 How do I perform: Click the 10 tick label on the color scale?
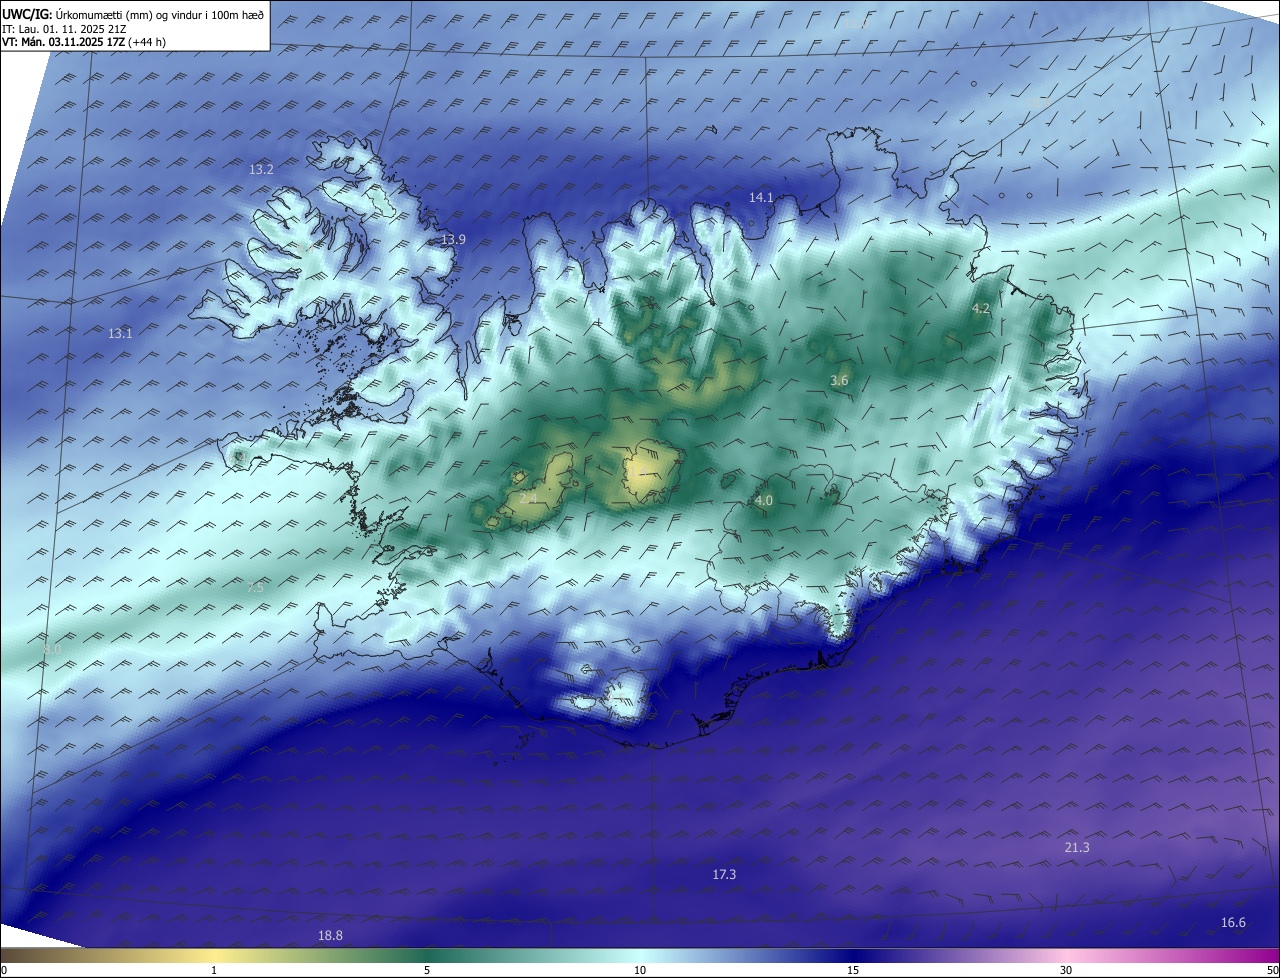coord(640,970)
